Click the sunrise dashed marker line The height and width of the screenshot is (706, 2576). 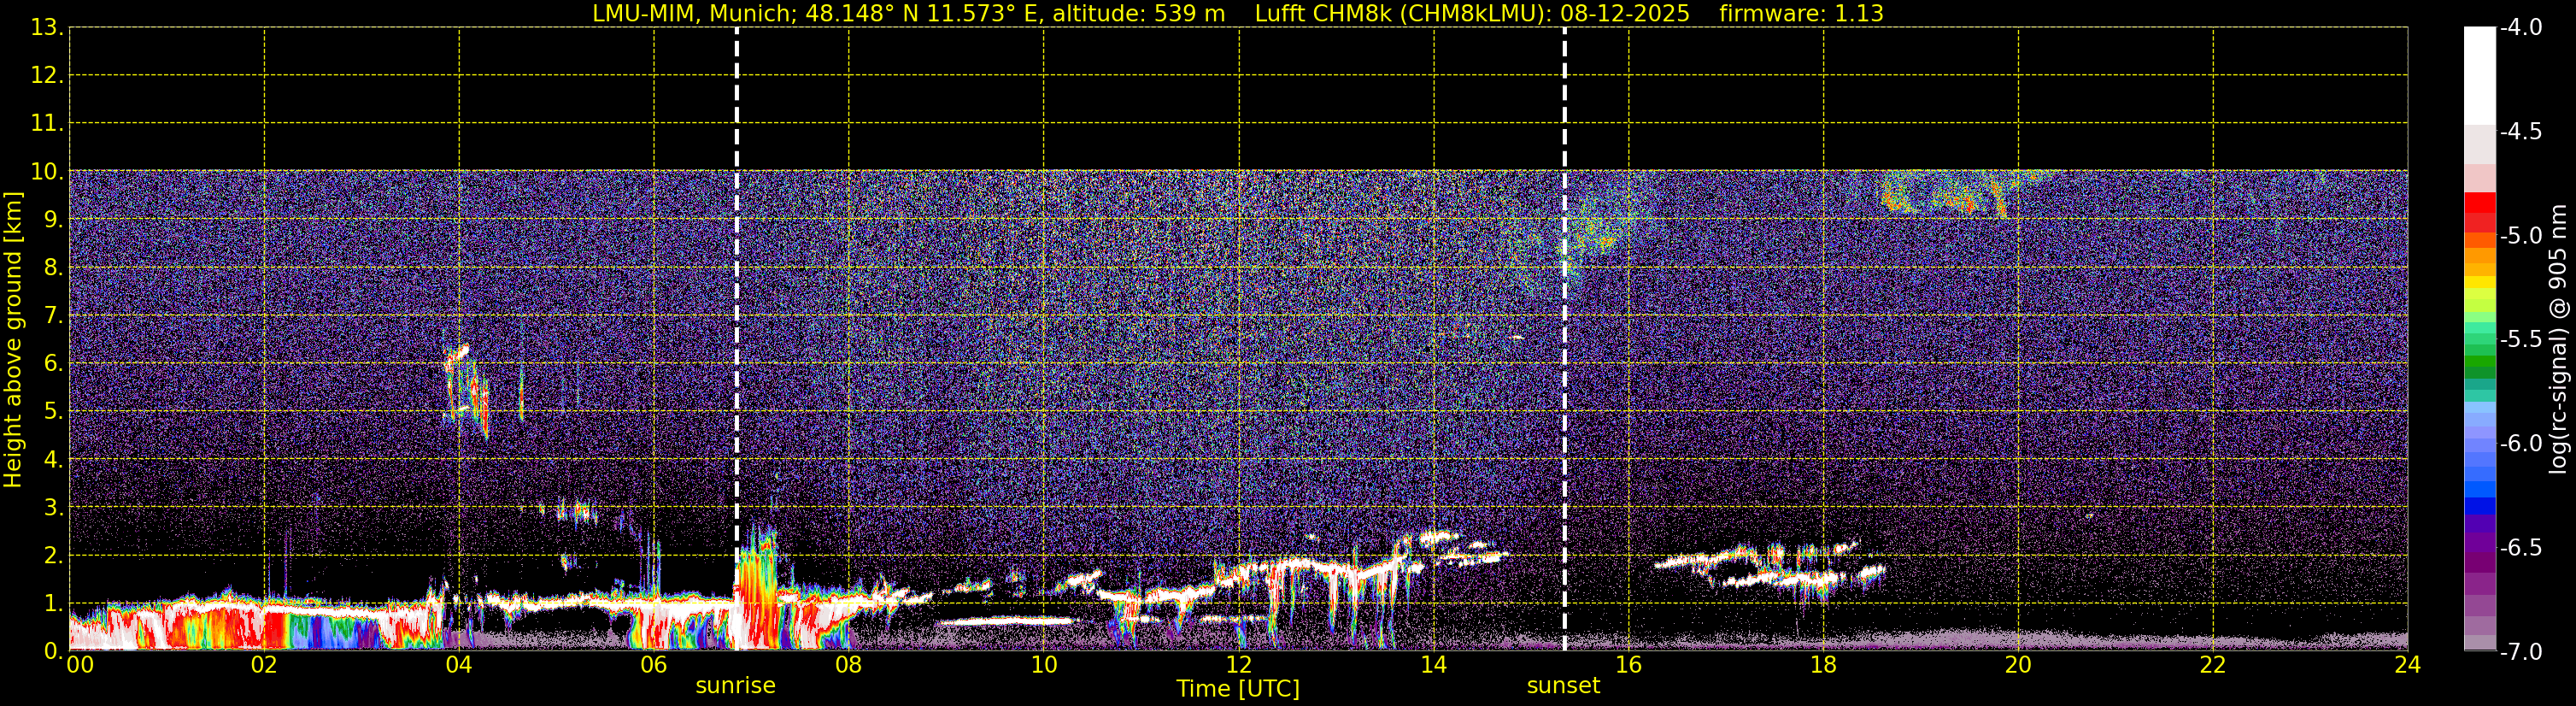(737, 339)
